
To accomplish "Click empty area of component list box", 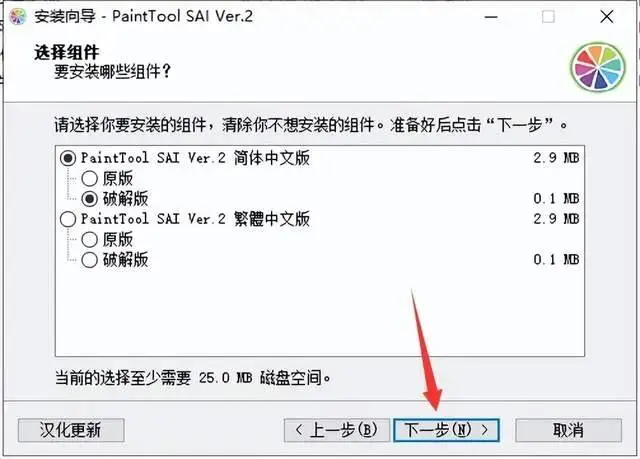I will tap(320, 312).
